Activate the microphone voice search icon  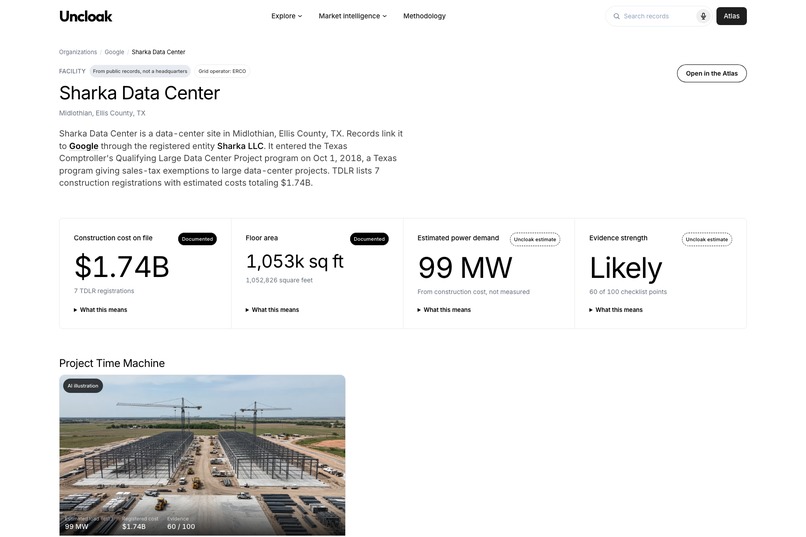(x=703, y=16)
